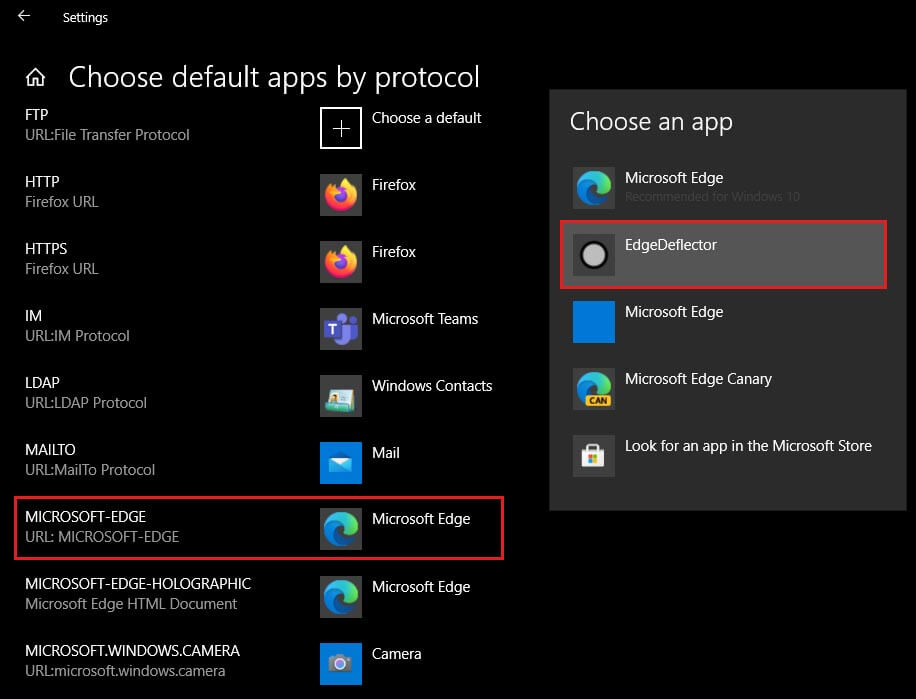Select the Microsoft Edge Canary icon
Viewport: 916px width, 699px height.
594,389
